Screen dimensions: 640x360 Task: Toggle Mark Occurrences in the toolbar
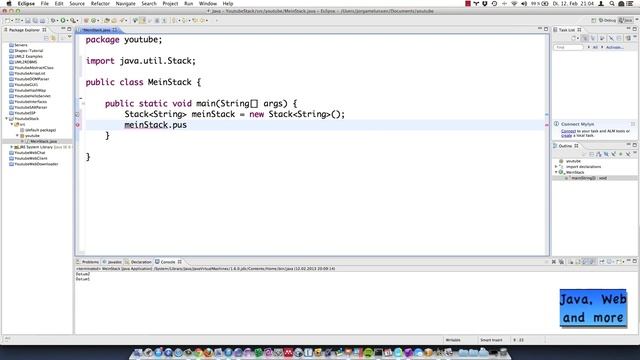click(x=142, y=20)
